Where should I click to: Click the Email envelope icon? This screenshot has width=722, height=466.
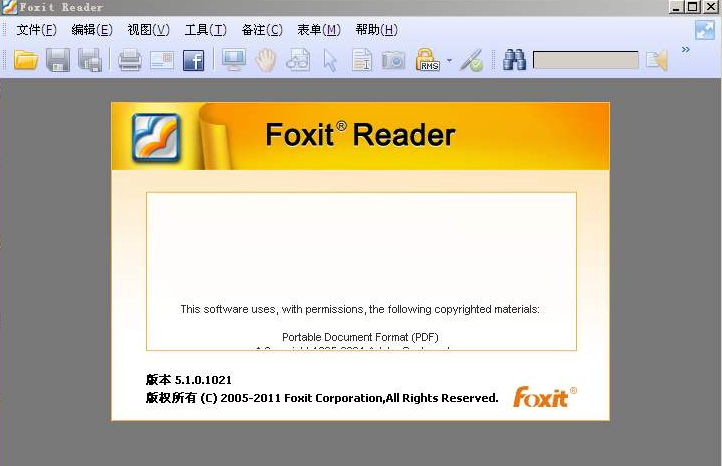click(x=162, y=60)
